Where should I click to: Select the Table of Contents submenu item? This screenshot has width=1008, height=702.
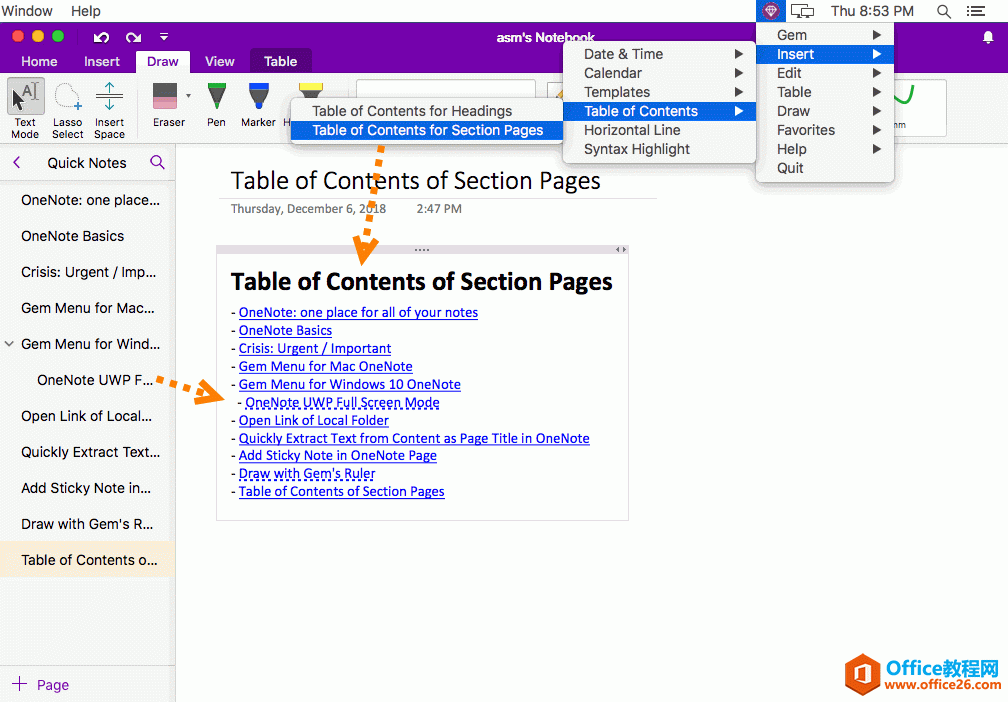(660, 111)
